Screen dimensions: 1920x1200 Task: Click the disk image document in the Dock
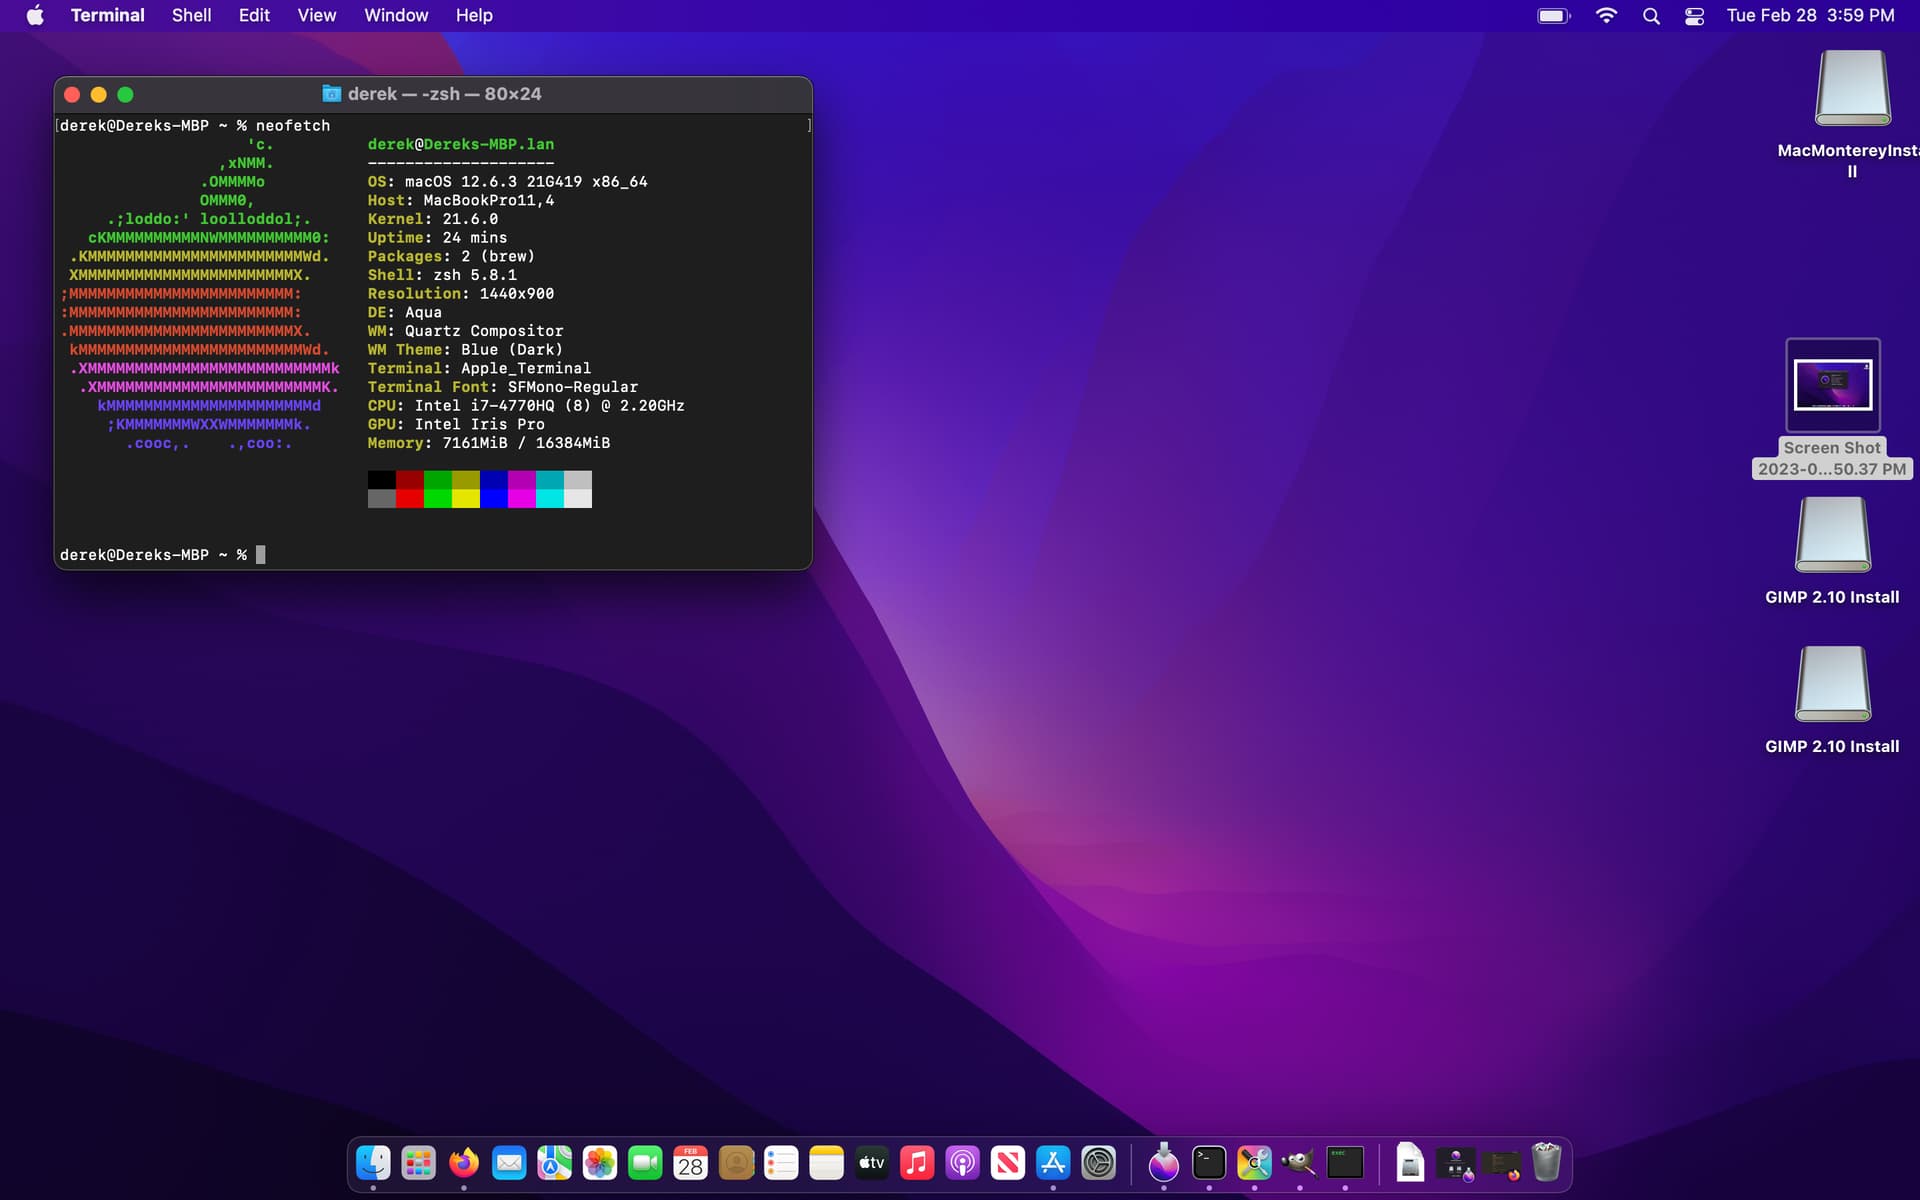(1410, 1163)
